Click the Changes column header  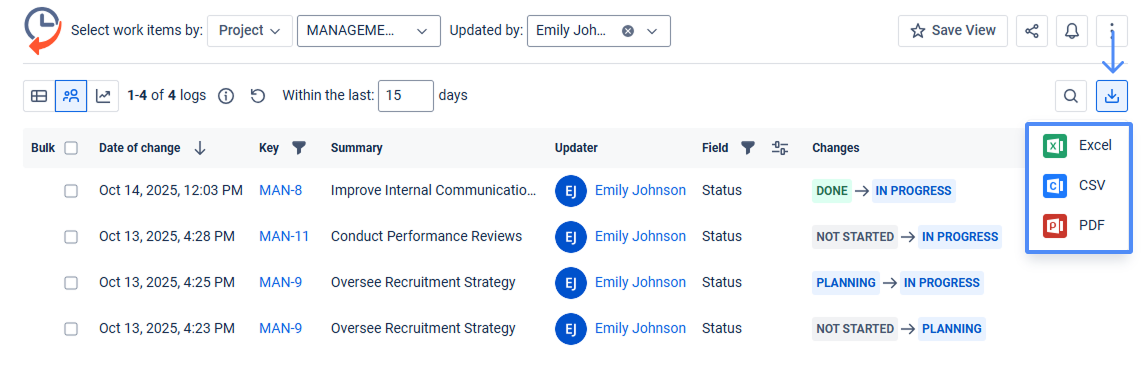click(835, 148)
